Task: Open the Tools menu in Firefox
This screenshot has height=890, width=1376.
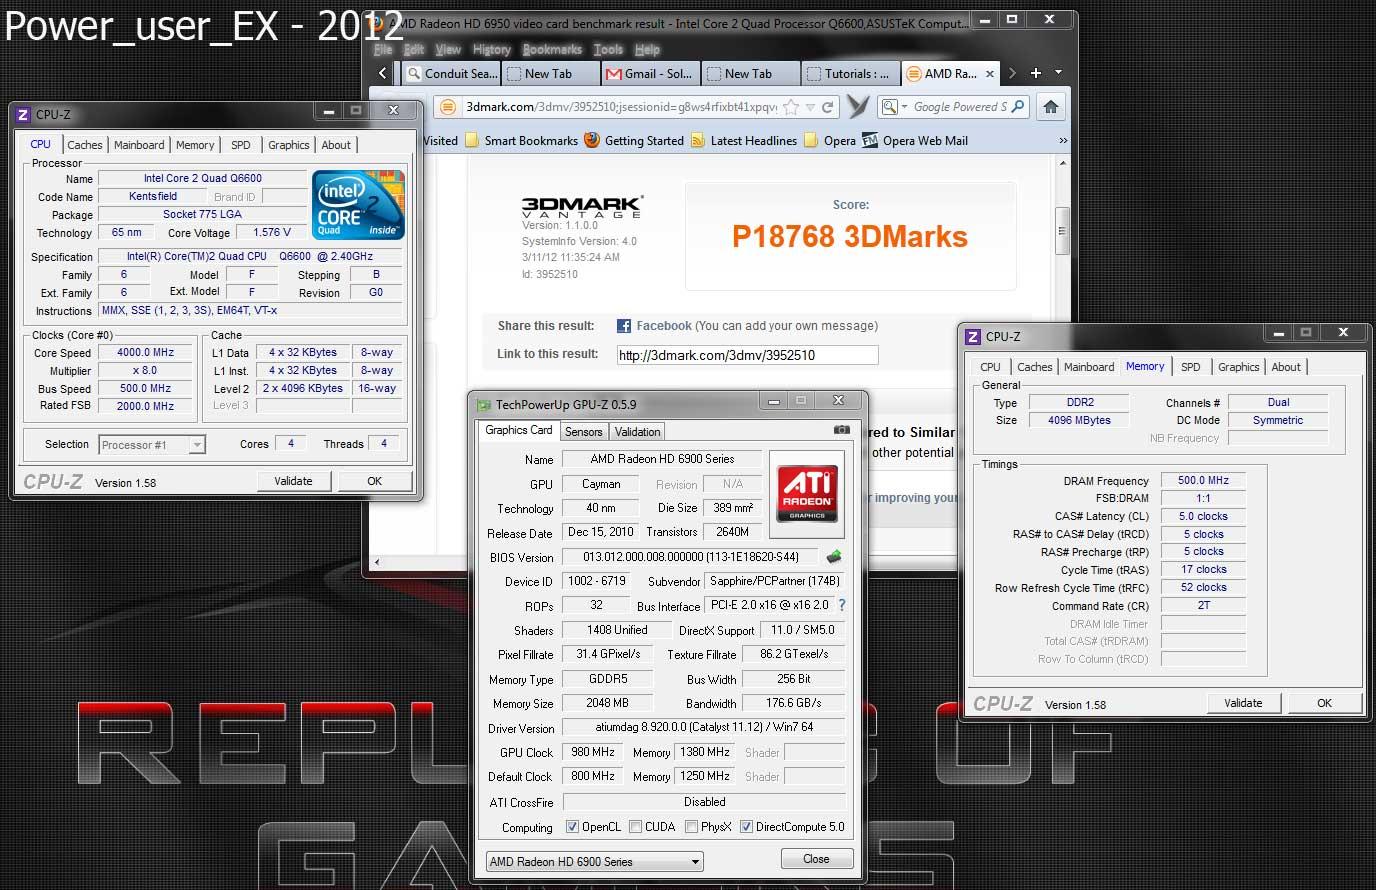Action: (x=608, y=49)
